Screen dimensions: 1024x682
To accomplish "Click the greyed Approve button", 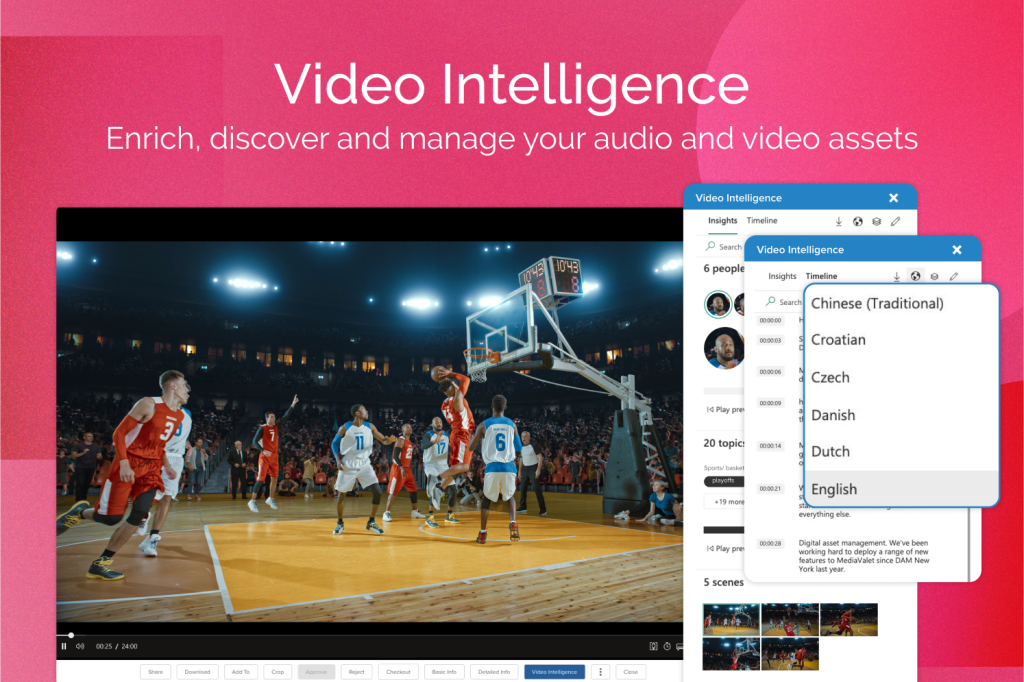I will [x=316, y=672].
